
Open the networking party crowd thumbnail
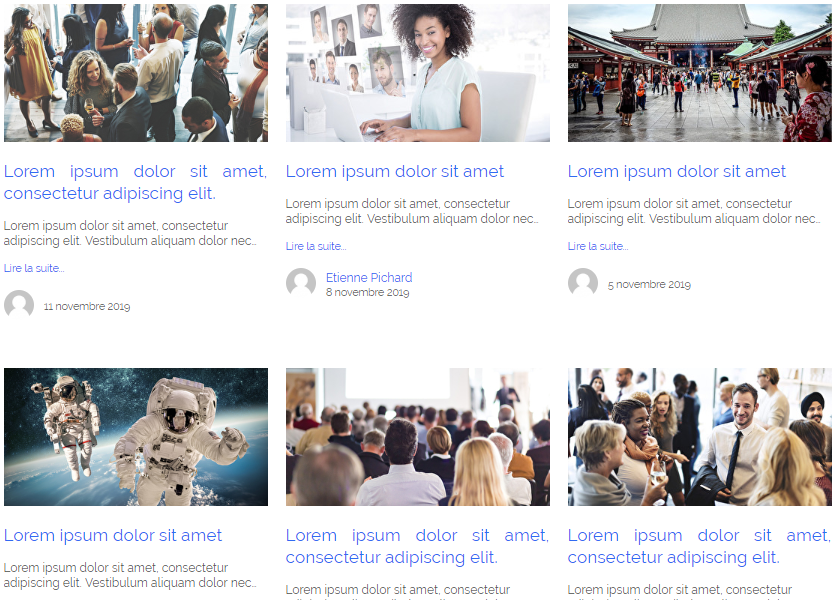pyautogui.click(x=136, y=73)
